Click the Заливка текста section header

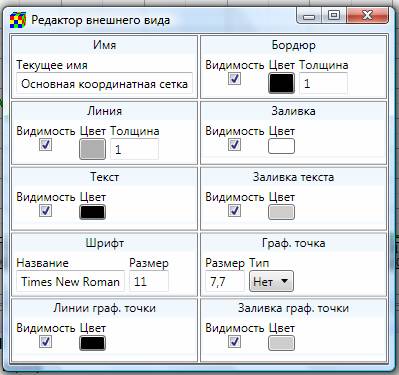coord(293,177)
